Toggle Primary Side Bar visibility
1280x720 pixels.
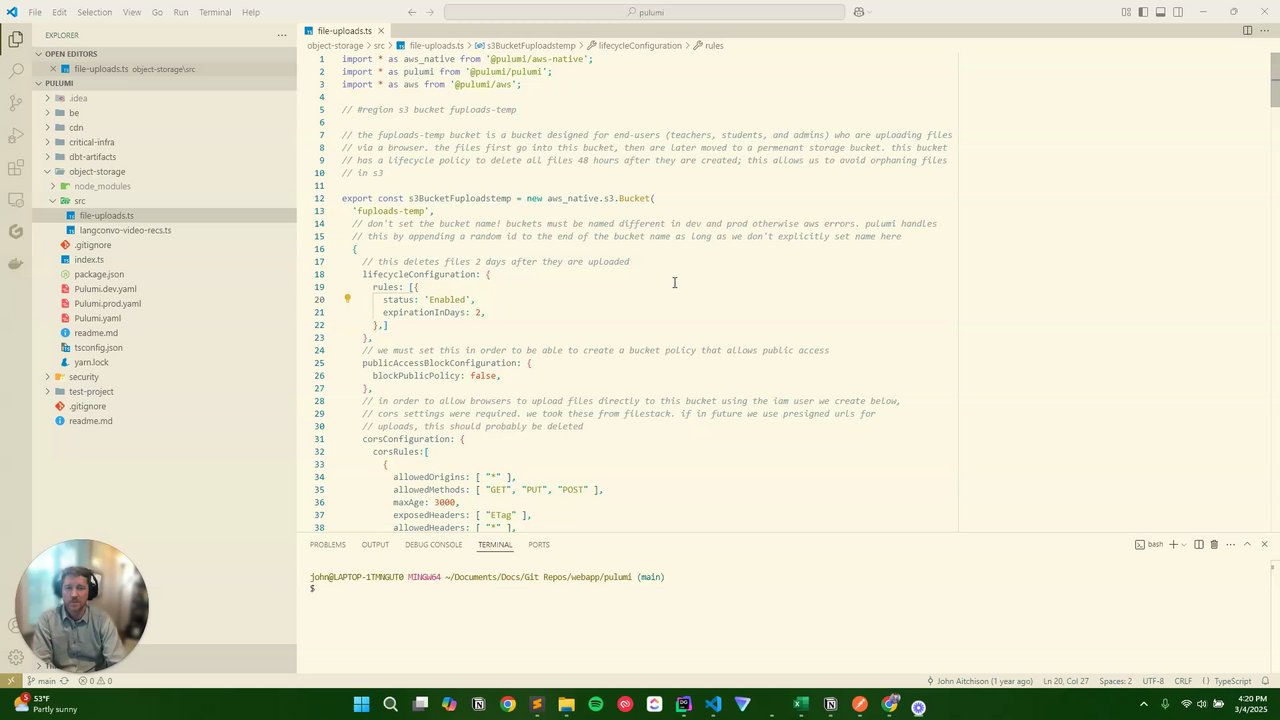click(1143, 12)
